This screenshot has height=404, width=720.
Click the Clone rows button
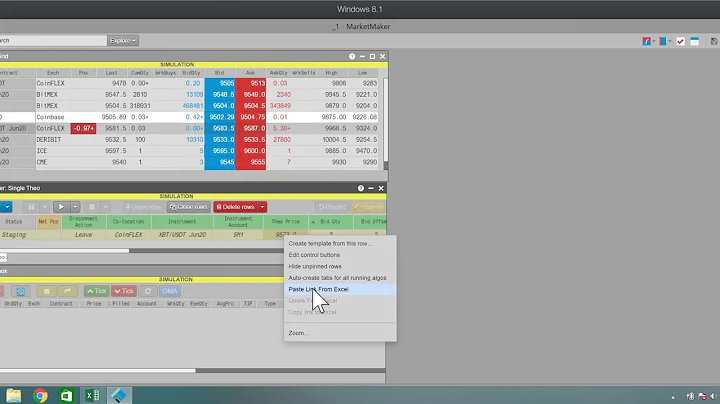tap(188, 207)
